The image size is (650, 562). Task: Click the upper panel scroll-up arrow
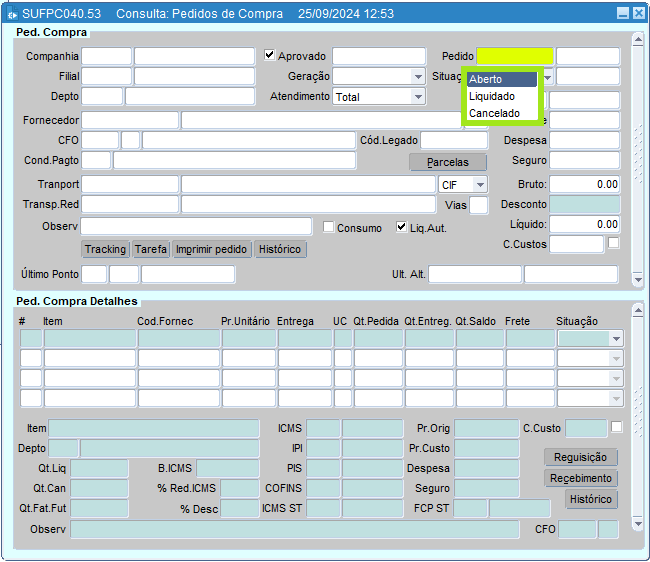point(638,38)
